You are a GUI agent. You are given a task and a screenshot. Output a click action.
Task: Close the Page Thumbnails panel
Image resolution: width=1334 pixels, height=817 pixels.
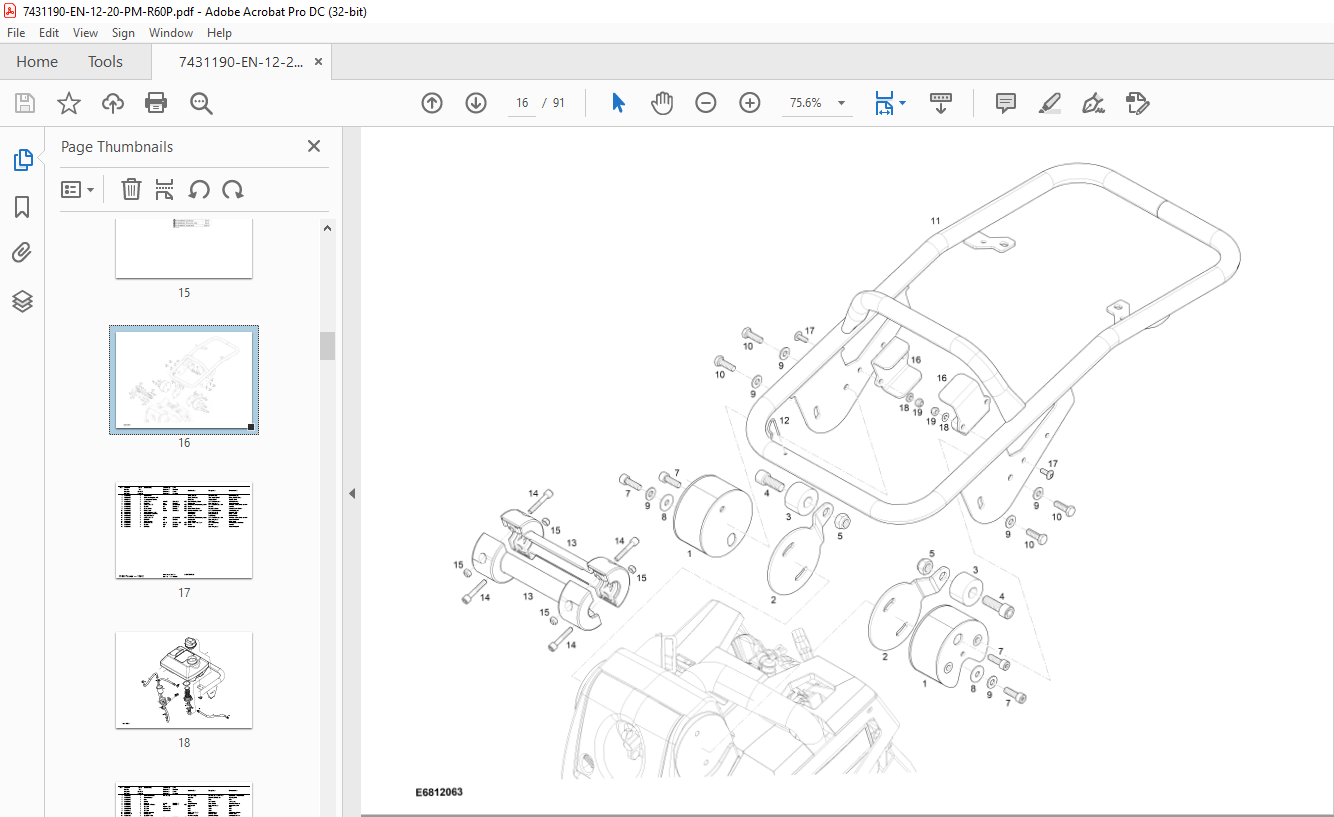(x=314, y=146)
